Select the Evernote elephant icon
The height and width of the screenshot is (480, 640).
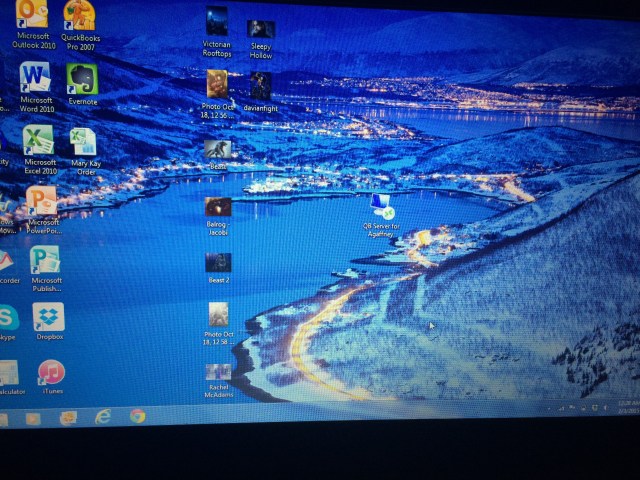coord(82,79)
